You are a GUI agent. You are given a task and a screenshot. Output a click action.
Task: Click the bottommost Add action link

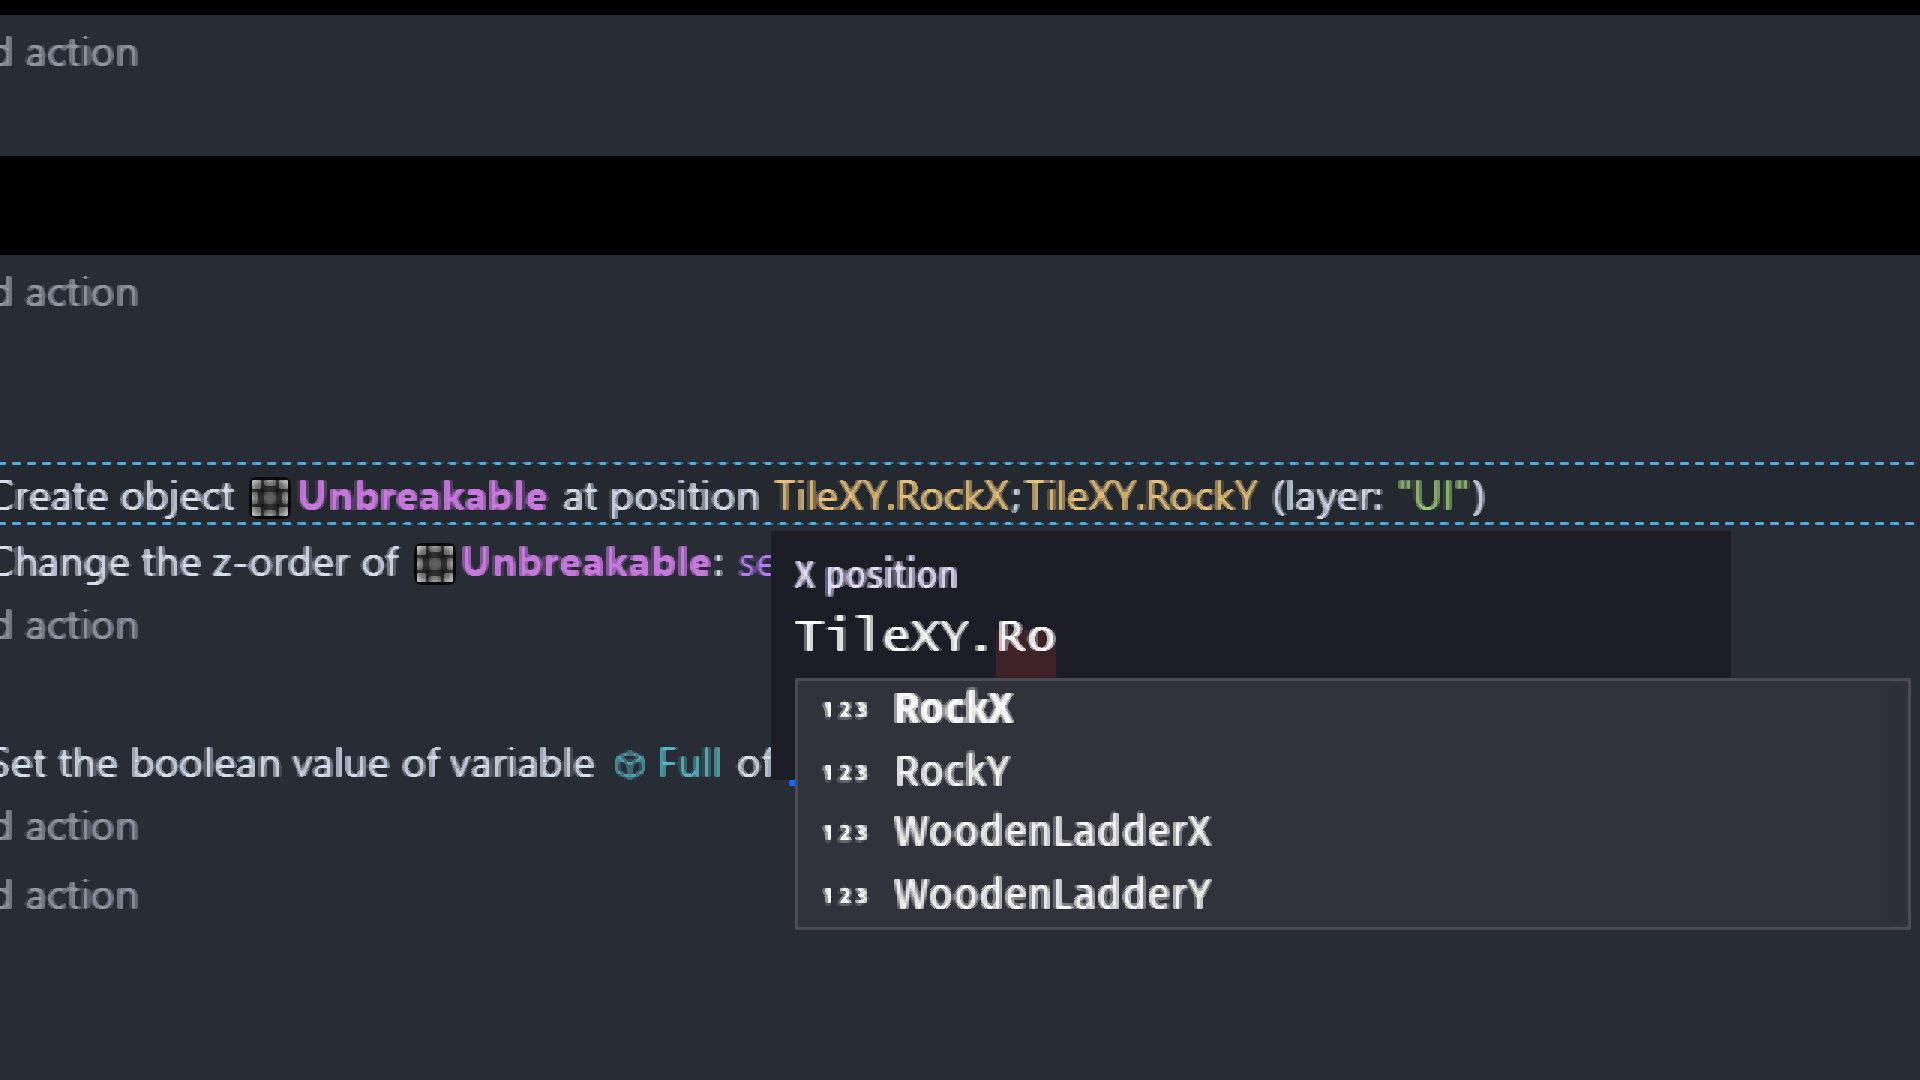pyautogui.click(x=70, y=896)
